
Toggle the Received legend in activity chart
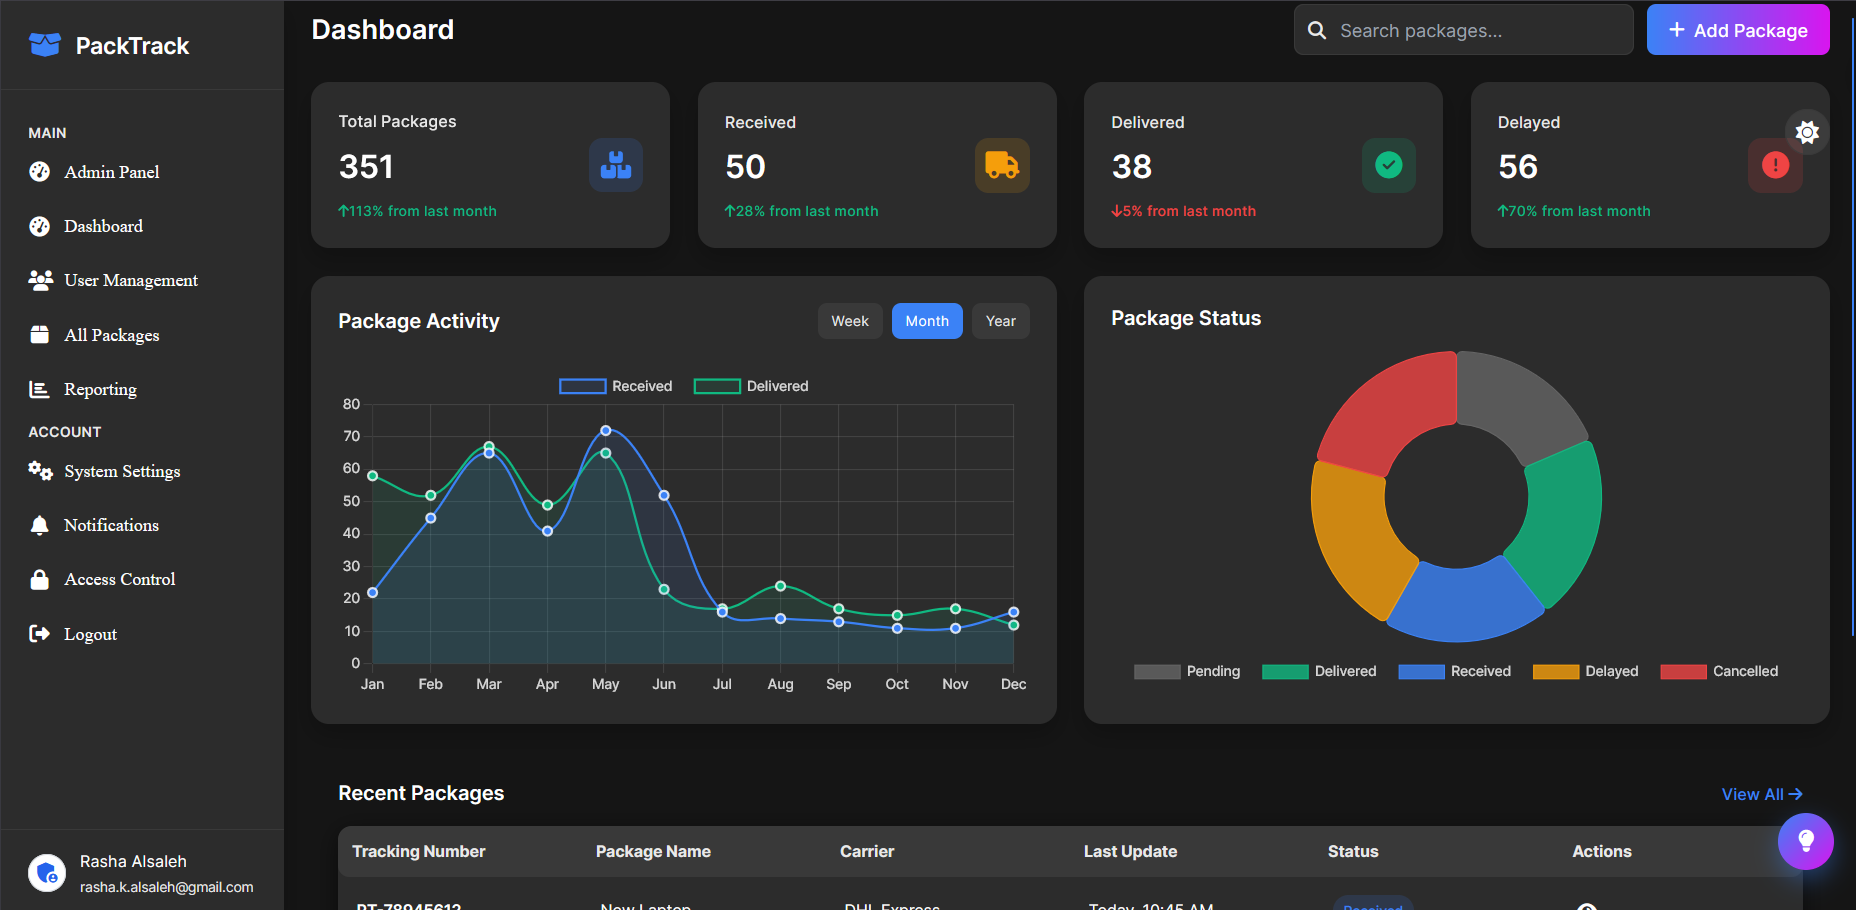pos(615,386)
